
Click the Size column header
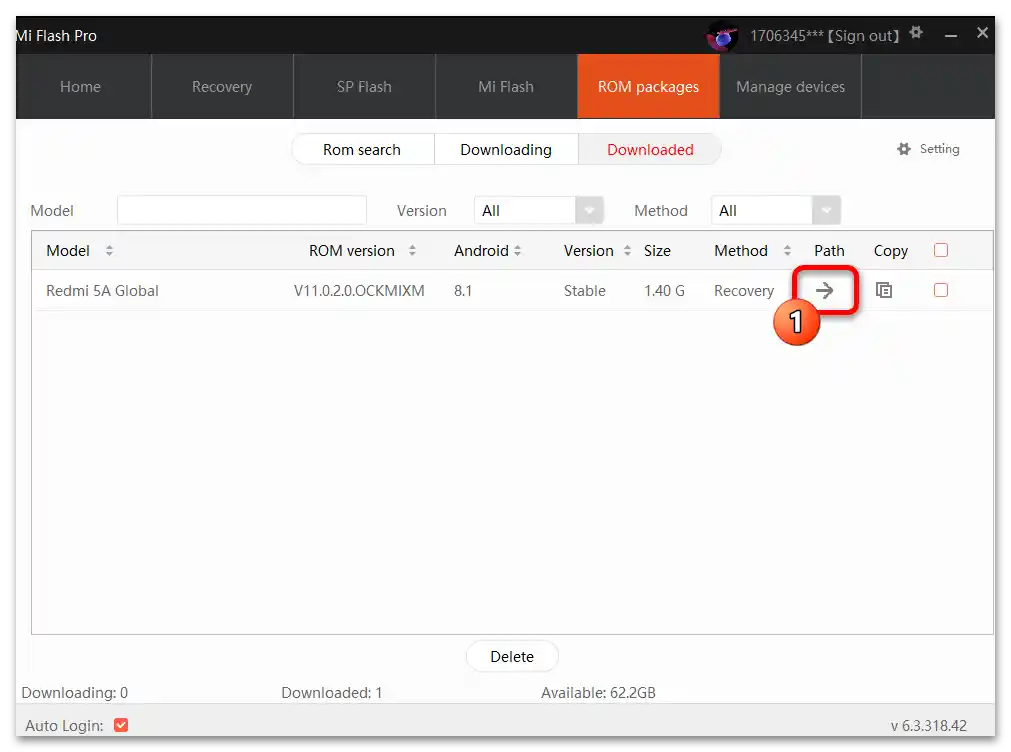tap(657, 251)
